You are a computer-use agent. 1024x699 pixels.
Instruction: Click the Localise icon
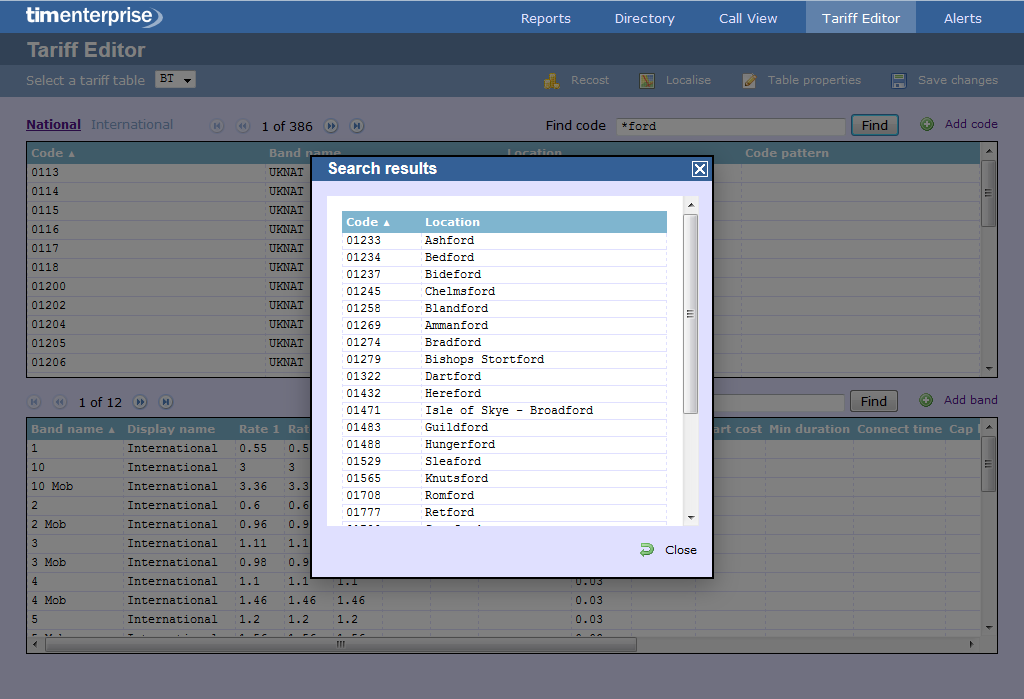click(x=647, y=81)
